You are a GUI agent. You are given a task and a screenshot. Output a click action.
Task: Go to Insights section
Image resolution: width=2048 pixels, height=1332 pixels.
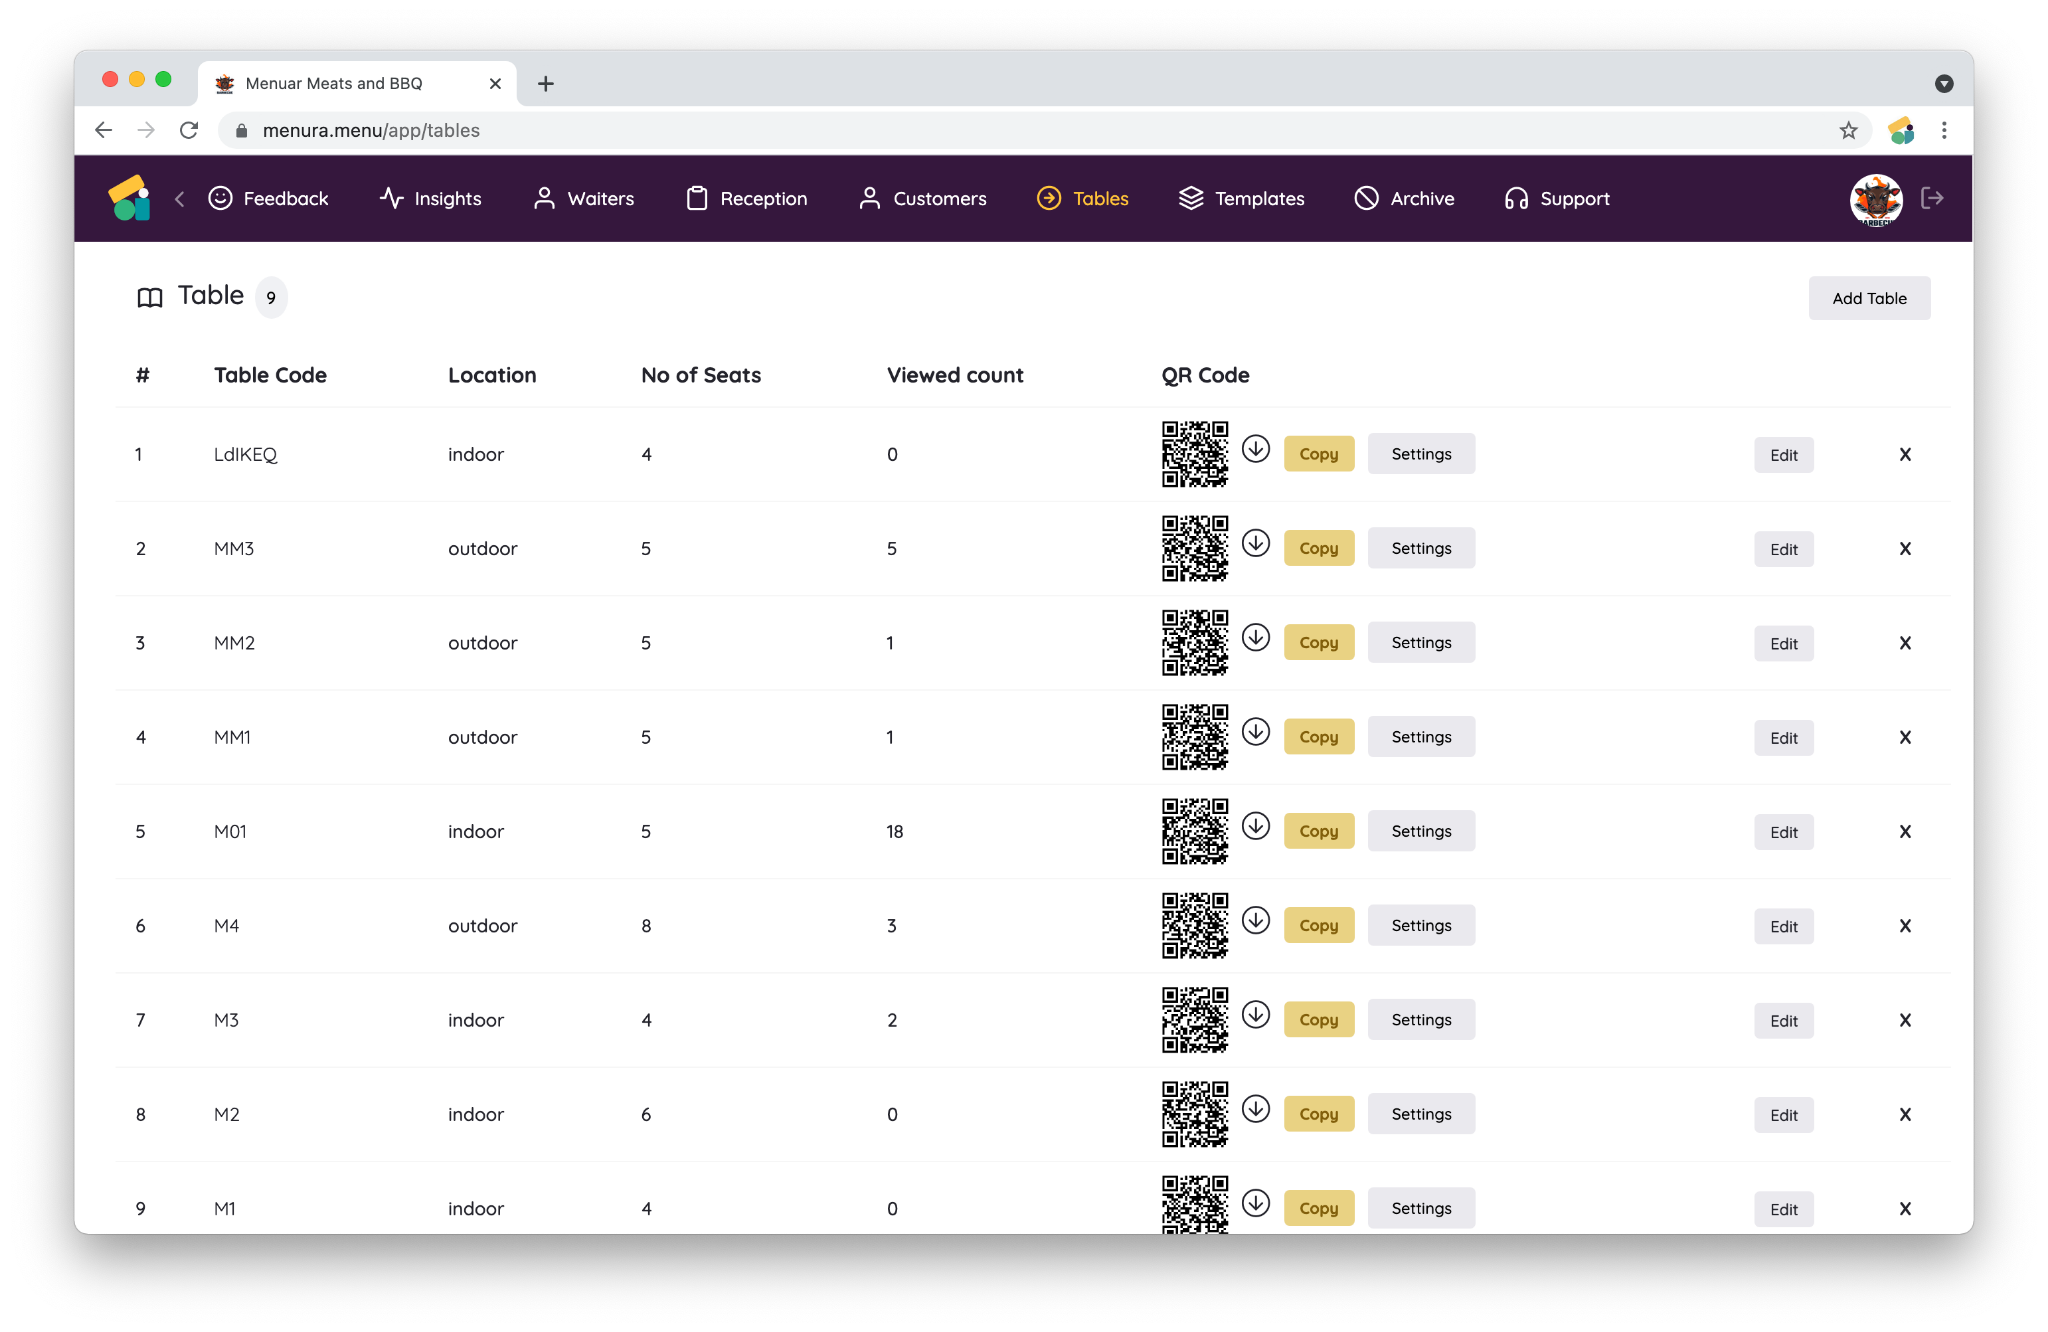430,198
